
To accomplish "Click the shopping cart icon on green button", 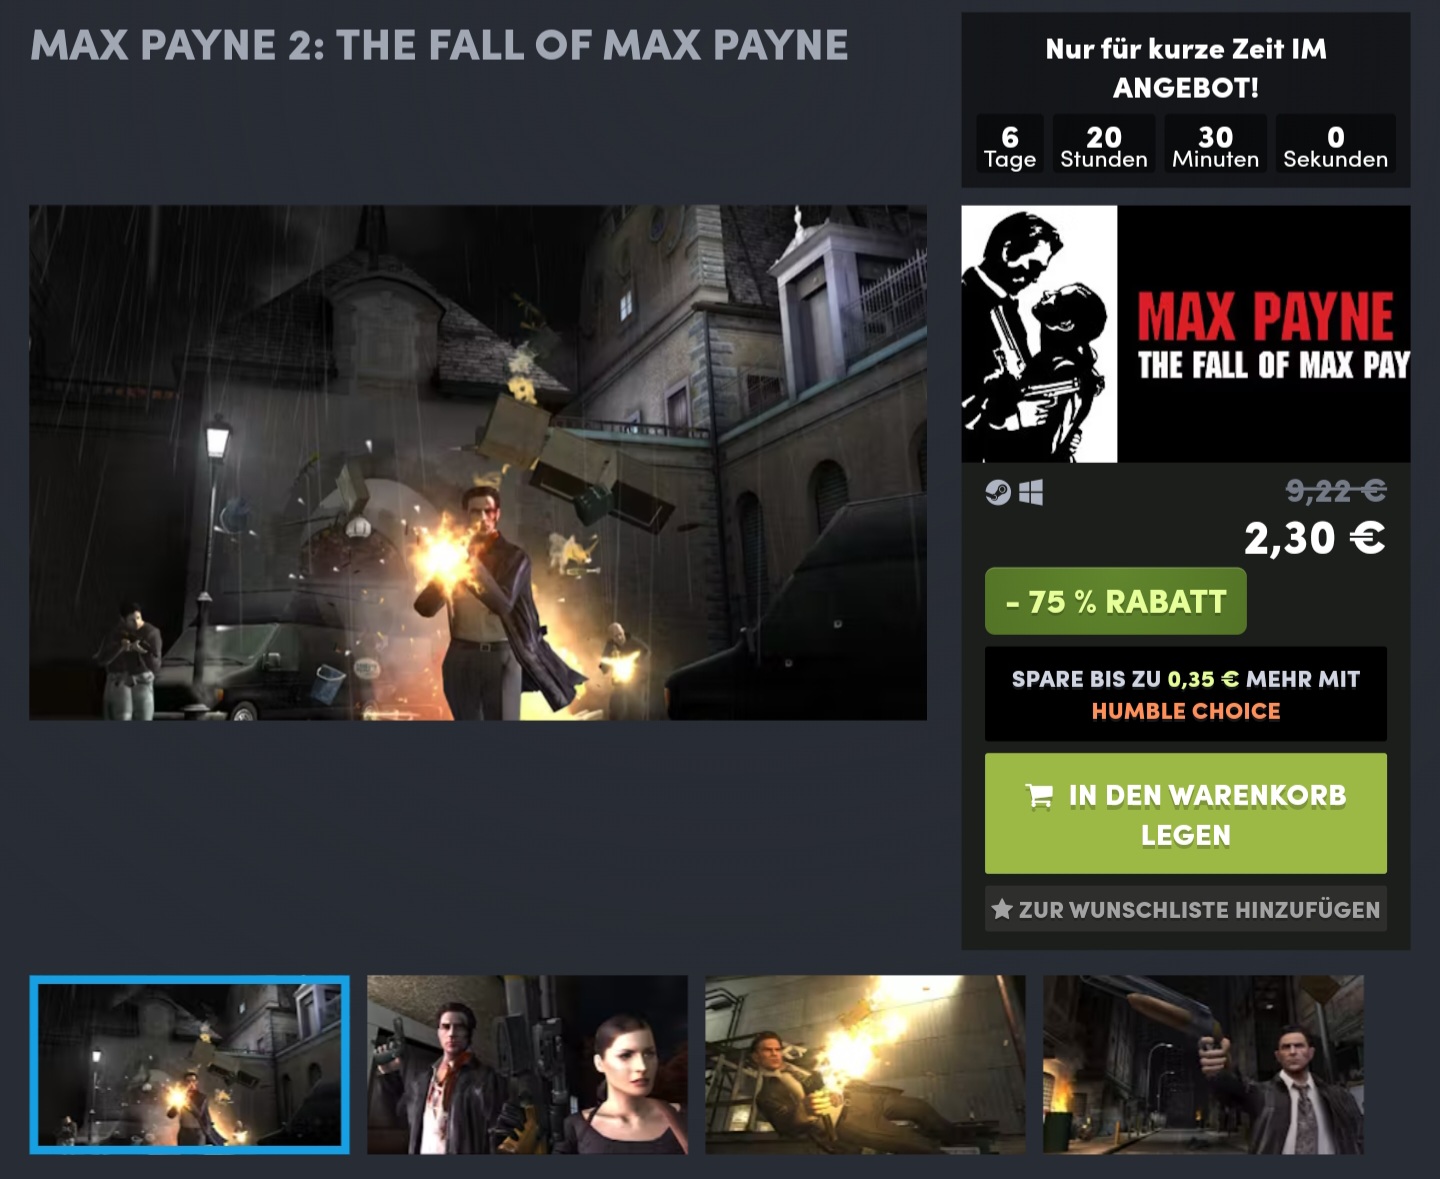I will [x=1039, y=796].
